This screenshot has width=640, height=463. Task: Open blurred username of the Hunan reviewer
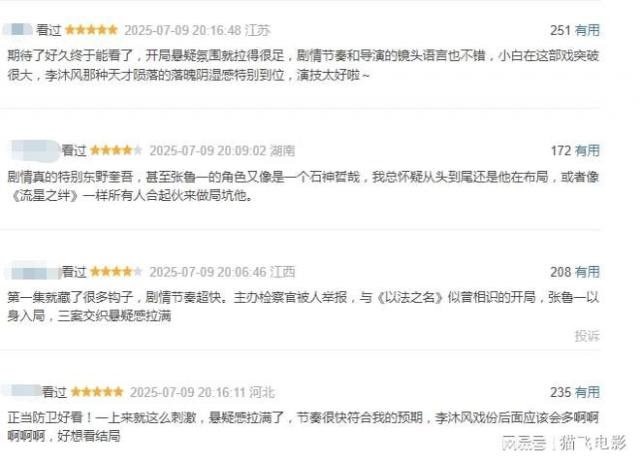34,150
